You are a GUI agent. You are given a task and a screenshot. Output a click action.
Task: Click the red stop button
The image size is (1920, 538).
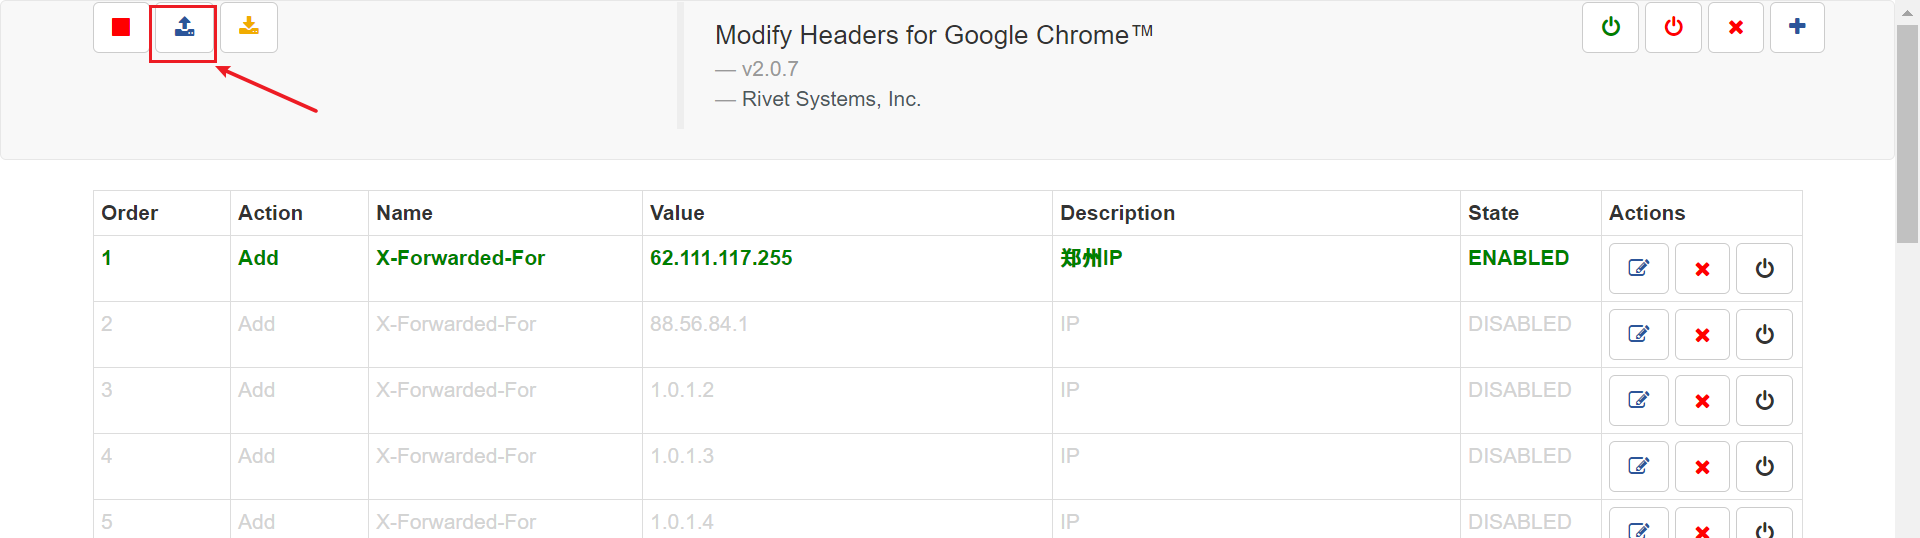pos(121,27)
